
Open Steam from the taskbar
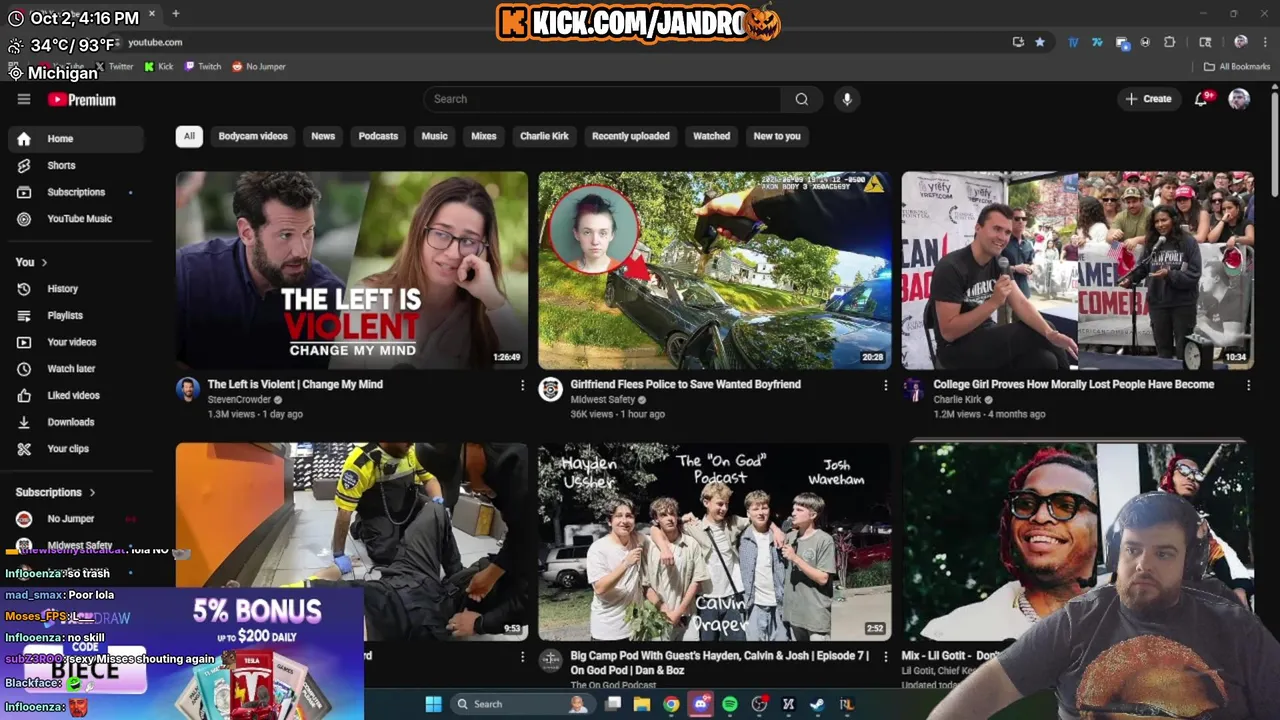817,704
